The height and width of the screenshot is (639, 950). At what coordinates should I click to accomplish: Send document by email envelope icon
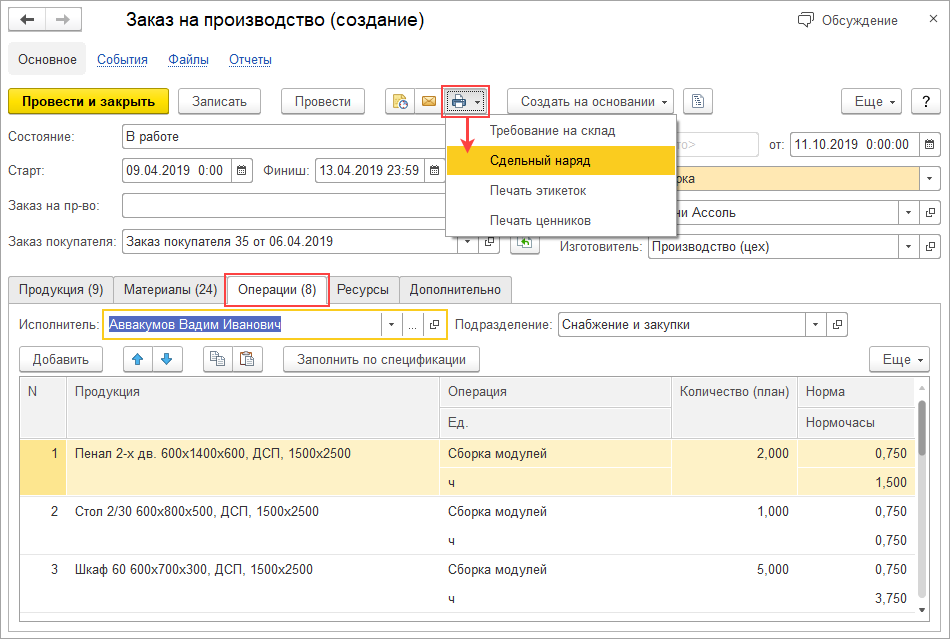(x=429, y=101)
